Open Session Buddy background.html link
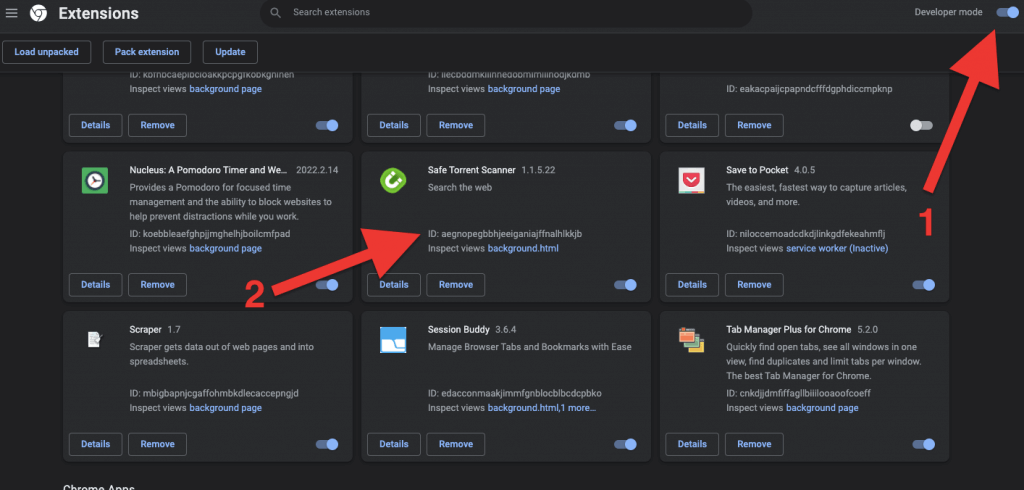Viewport: 1024px width, 490px height. tap(522, 408)
